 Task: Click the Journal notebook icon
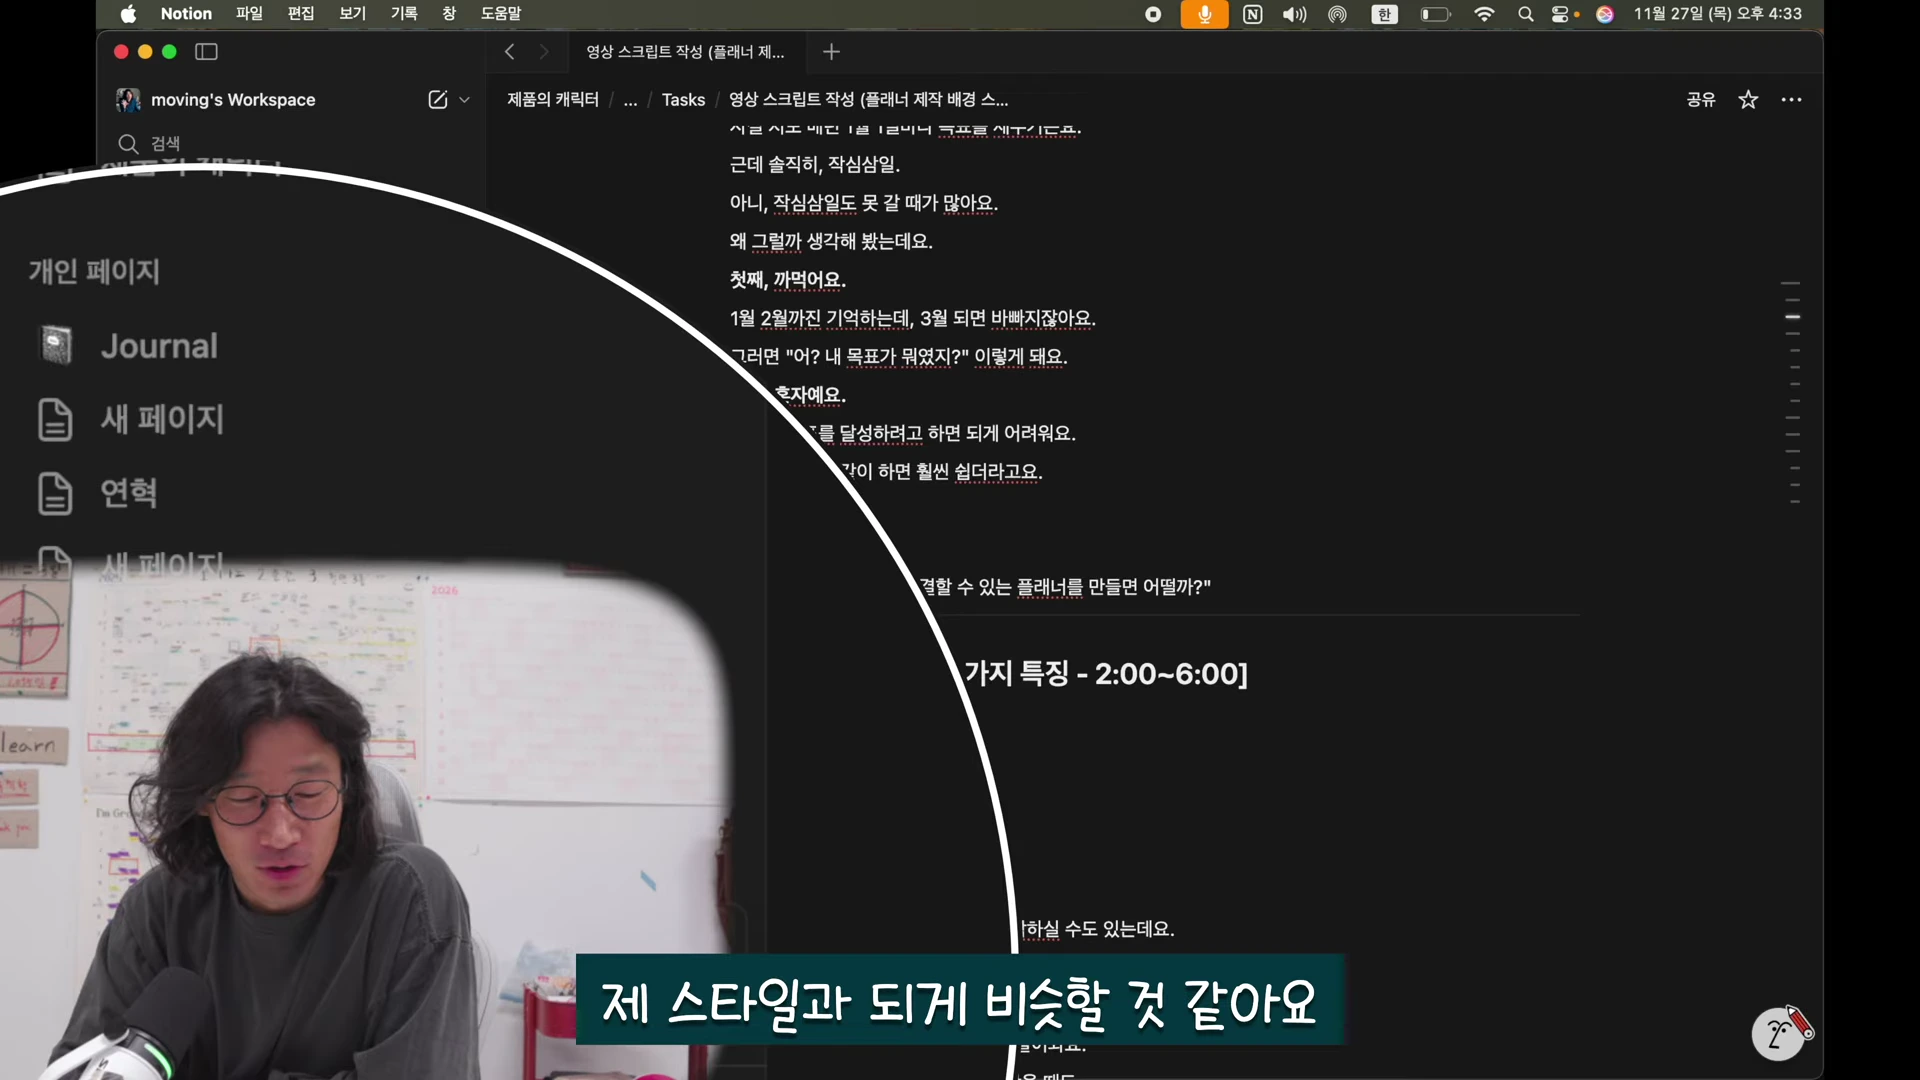coord(55,346)
